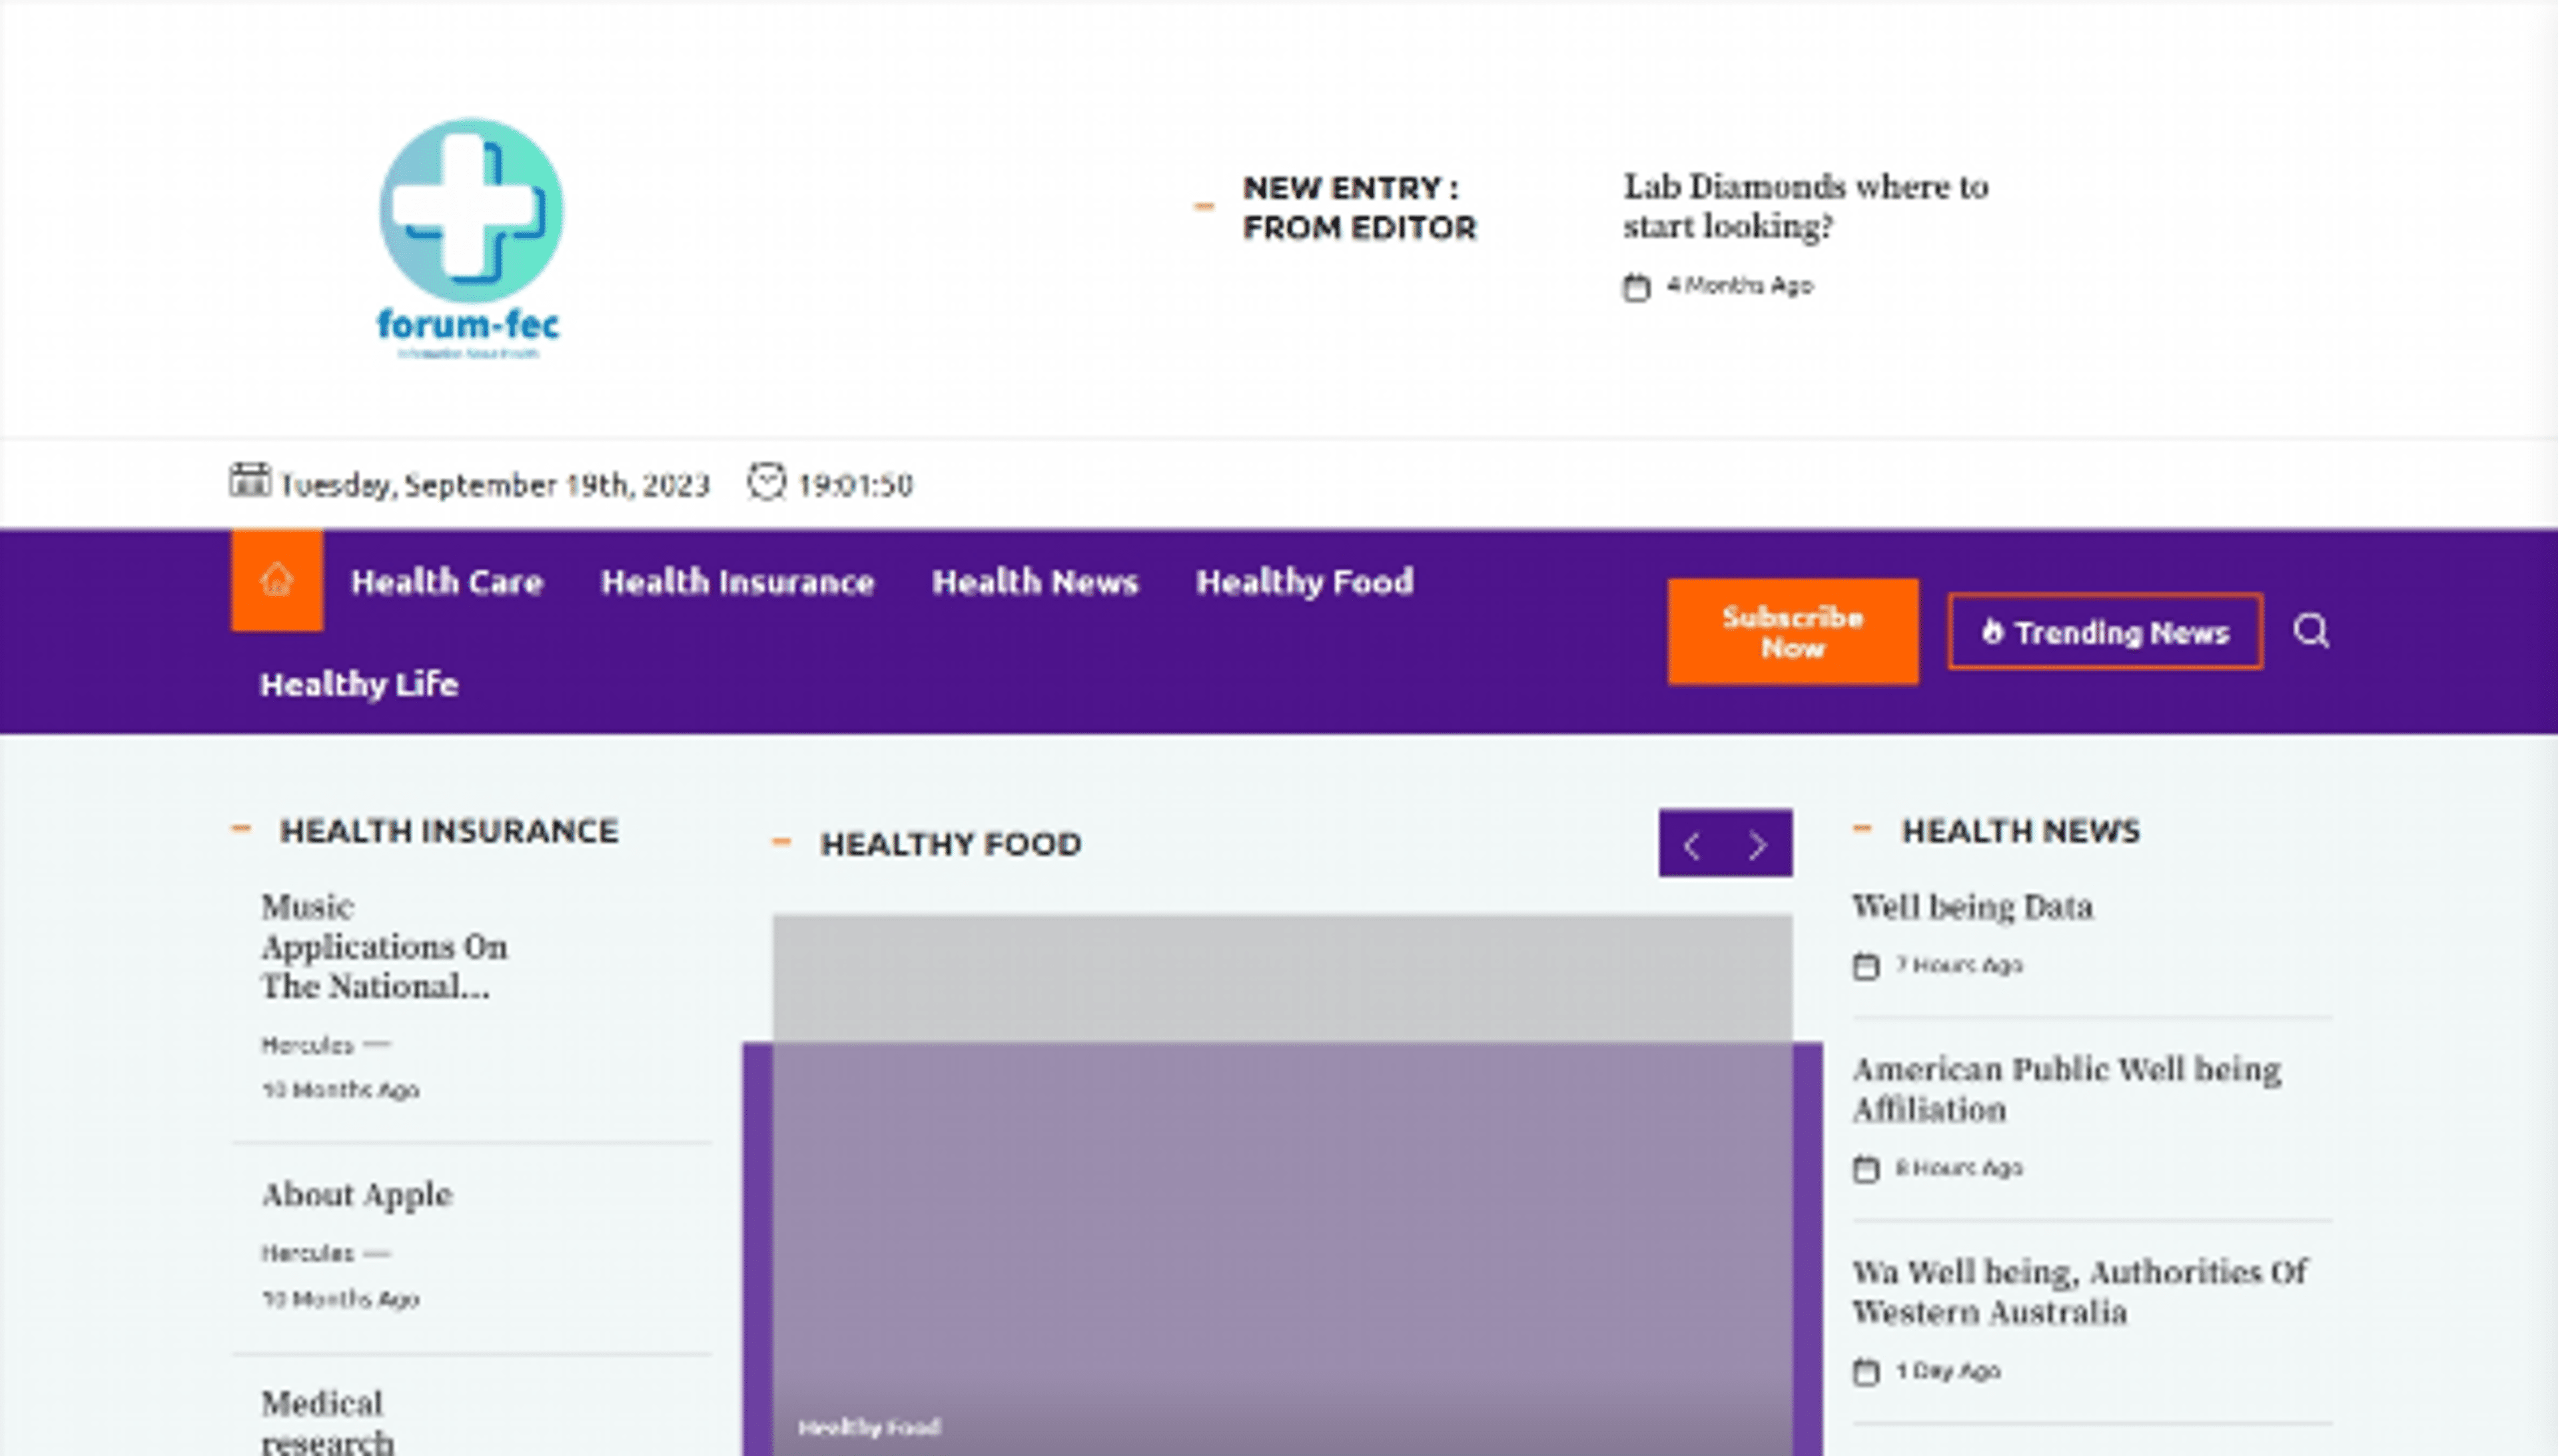Open the About Apple article
Viewport: 2558px width, 1456px height.
pos(357,1194)
